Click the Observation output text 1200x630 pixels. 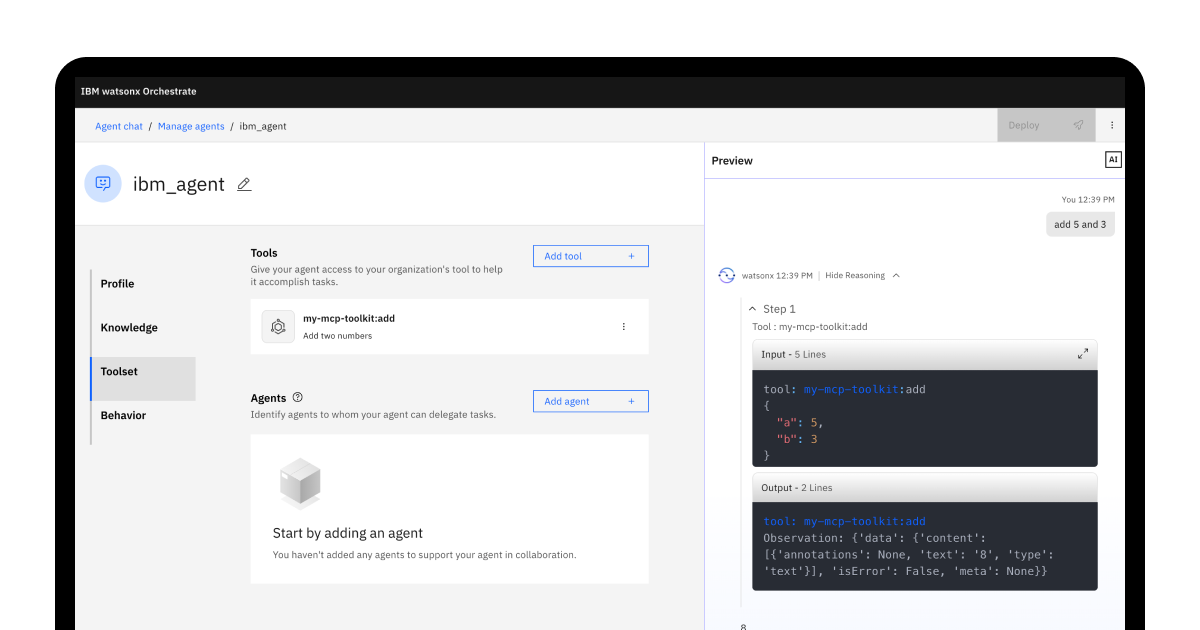[x=908, y=554]
